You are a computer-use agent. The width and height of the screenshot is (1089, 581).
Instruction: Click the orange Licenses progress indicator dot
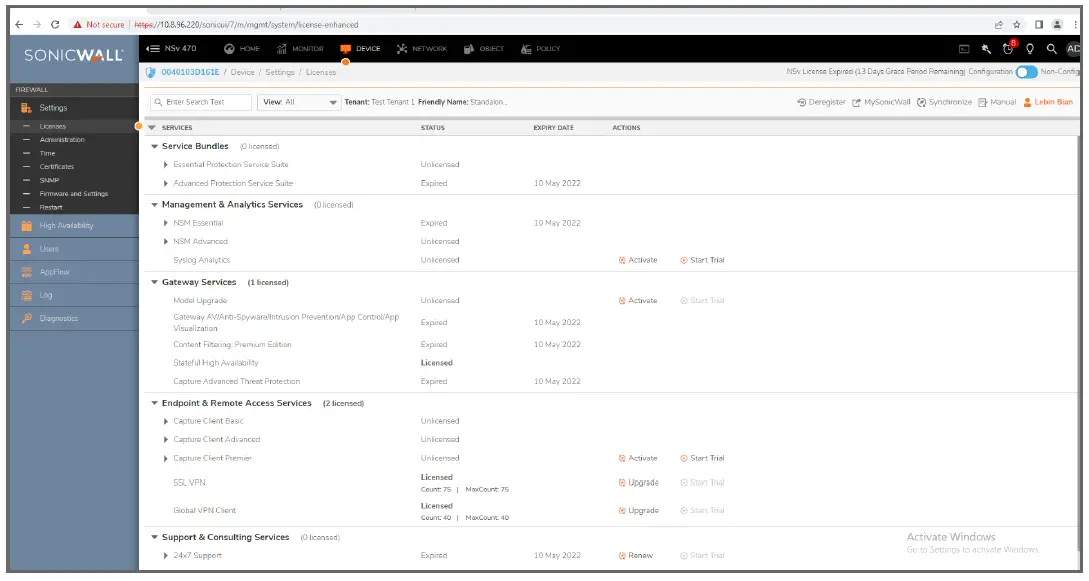pos(139,127)
